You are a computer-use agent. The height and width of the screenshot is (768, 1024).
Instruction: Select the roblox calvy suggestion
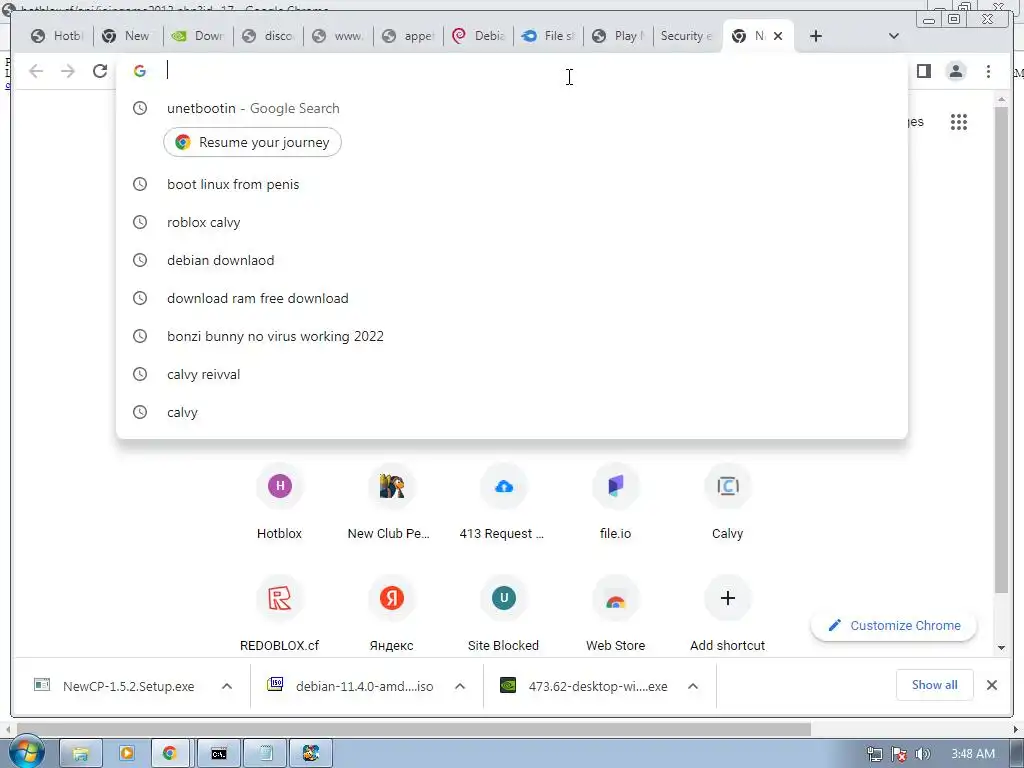(x=511, y=222)
